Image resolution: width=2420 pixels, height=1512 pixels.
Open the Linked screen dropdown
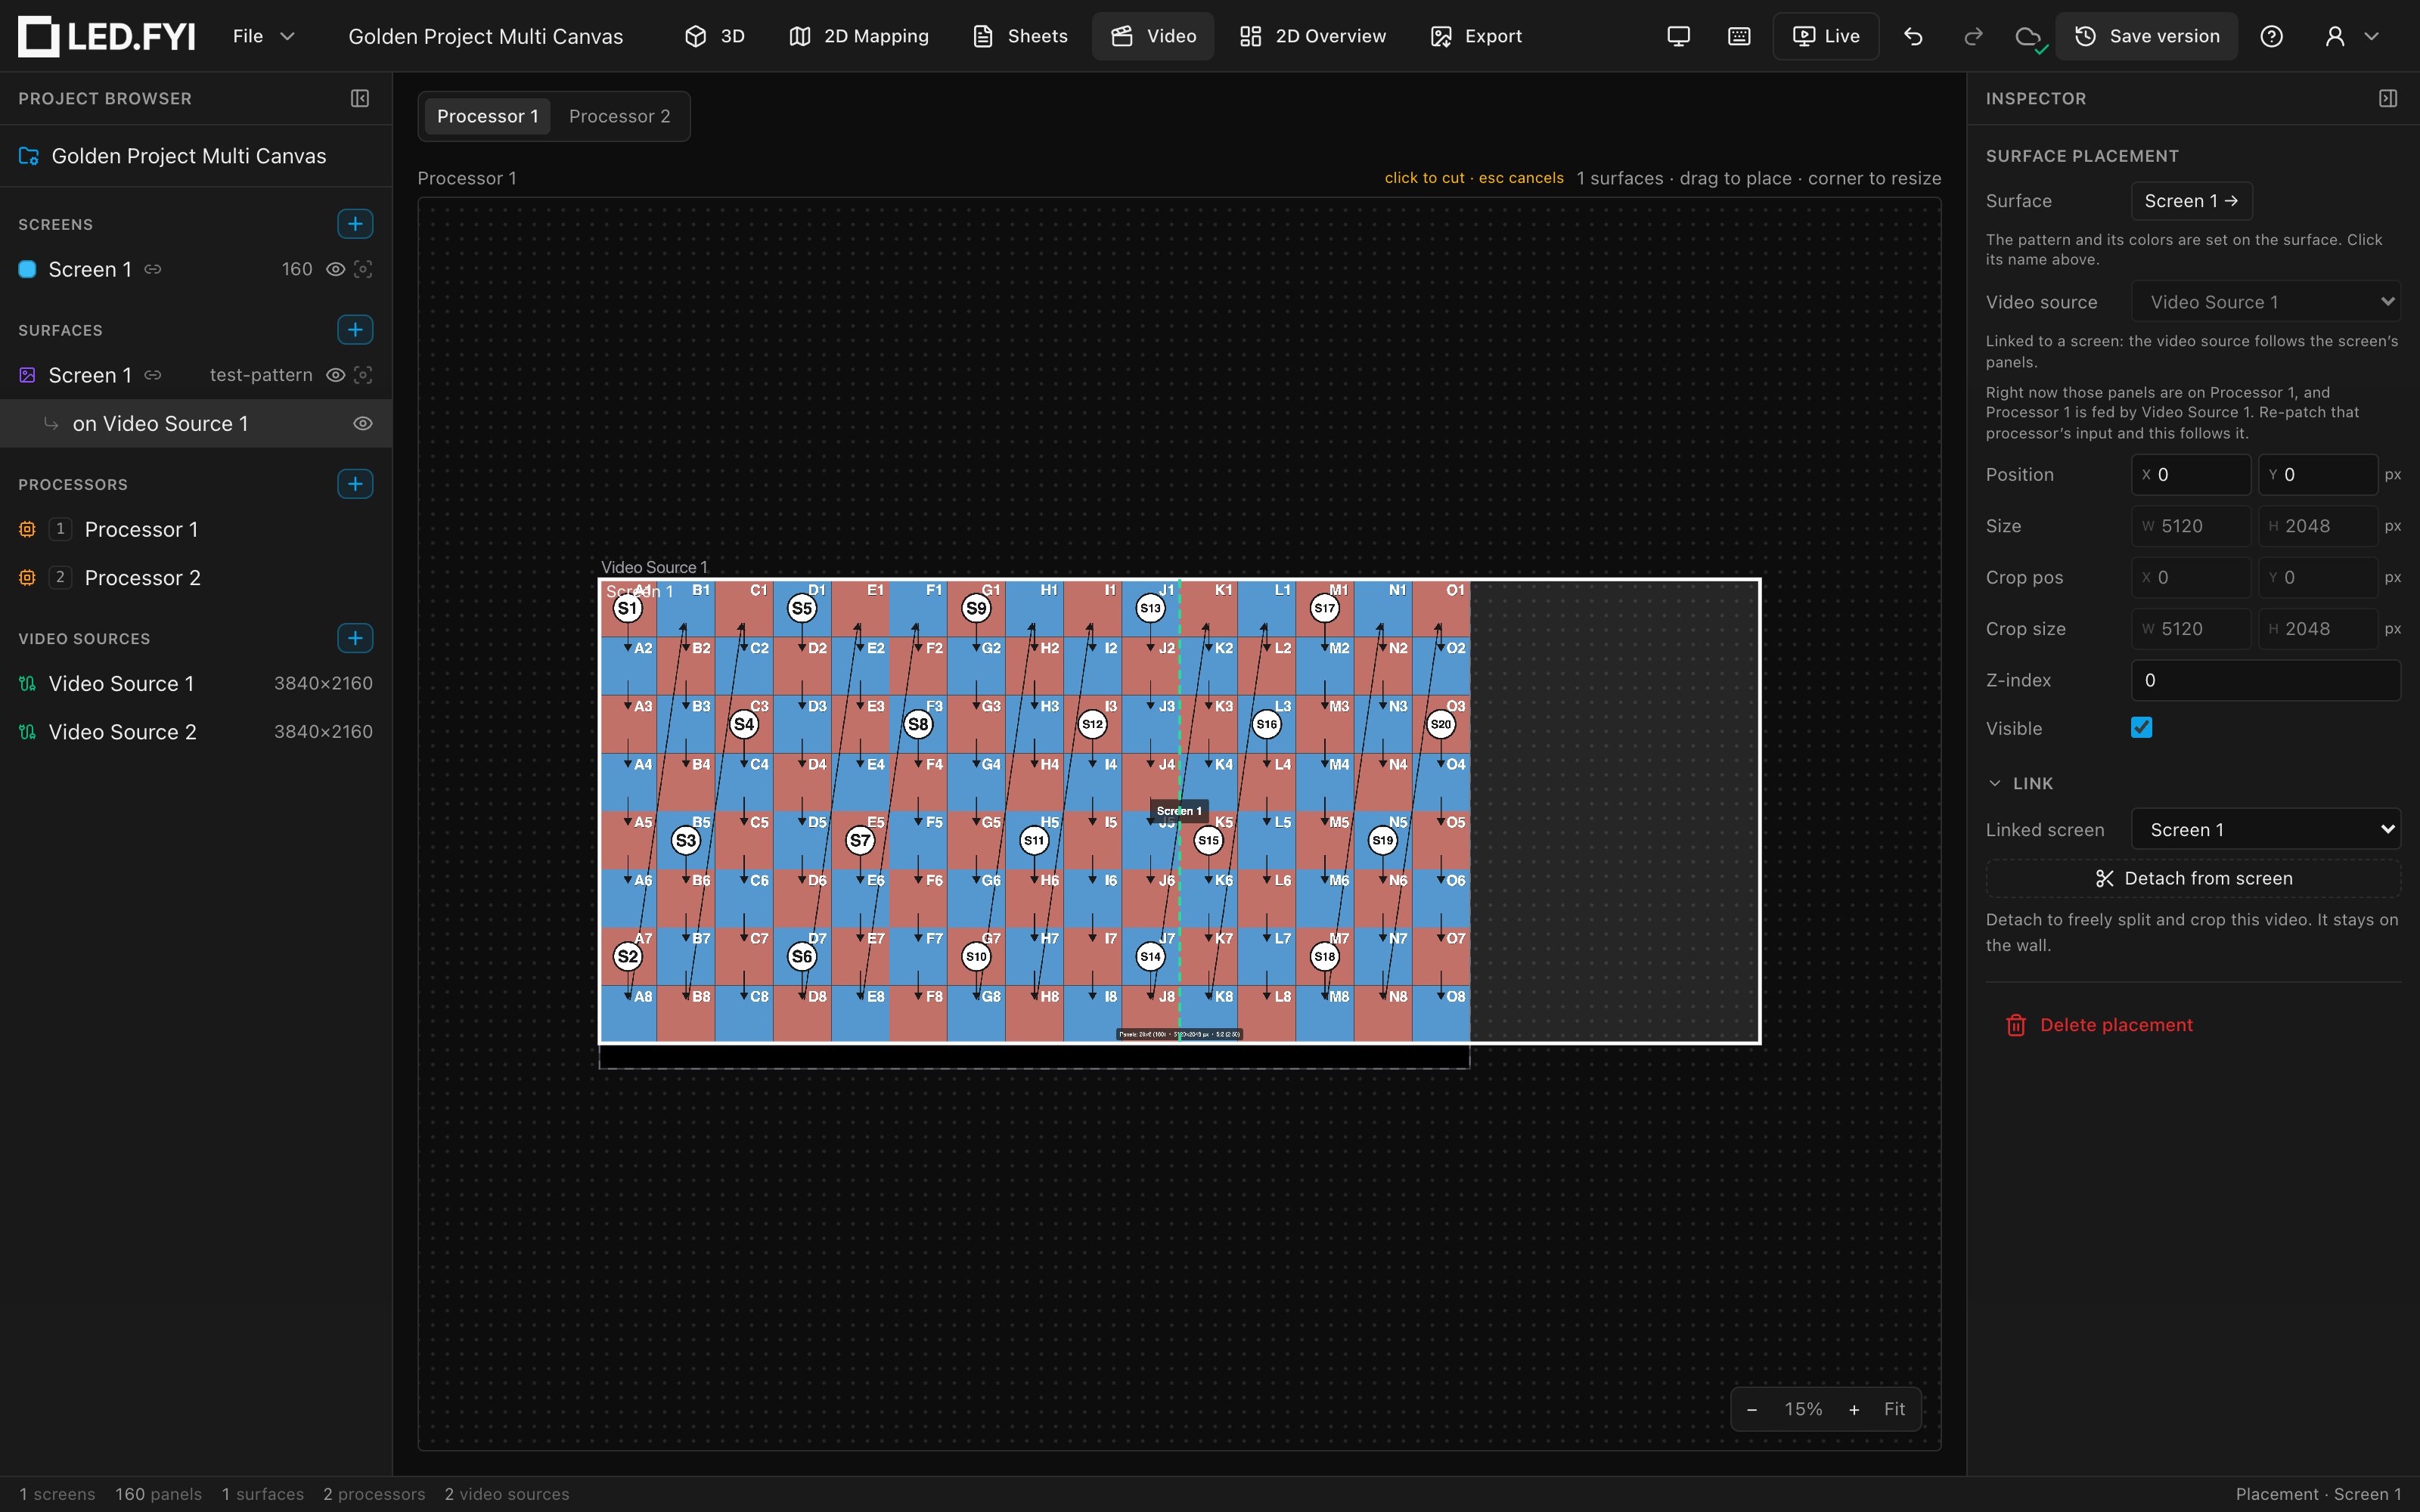coord(2266,830)
